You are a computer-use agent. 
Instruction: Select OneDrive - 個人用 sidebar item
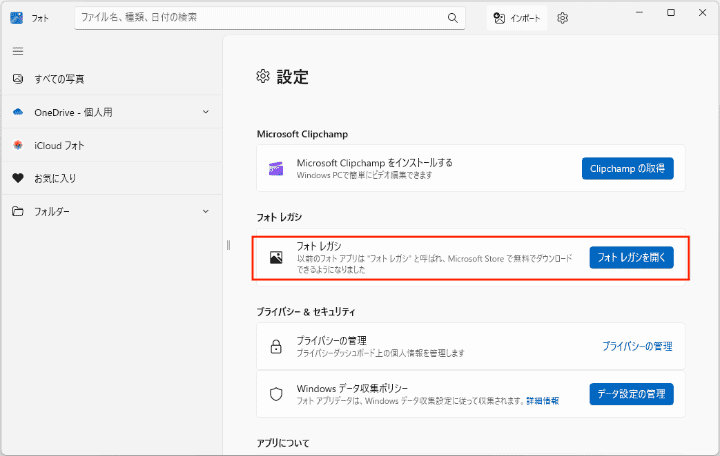click(x=112, y=112)
